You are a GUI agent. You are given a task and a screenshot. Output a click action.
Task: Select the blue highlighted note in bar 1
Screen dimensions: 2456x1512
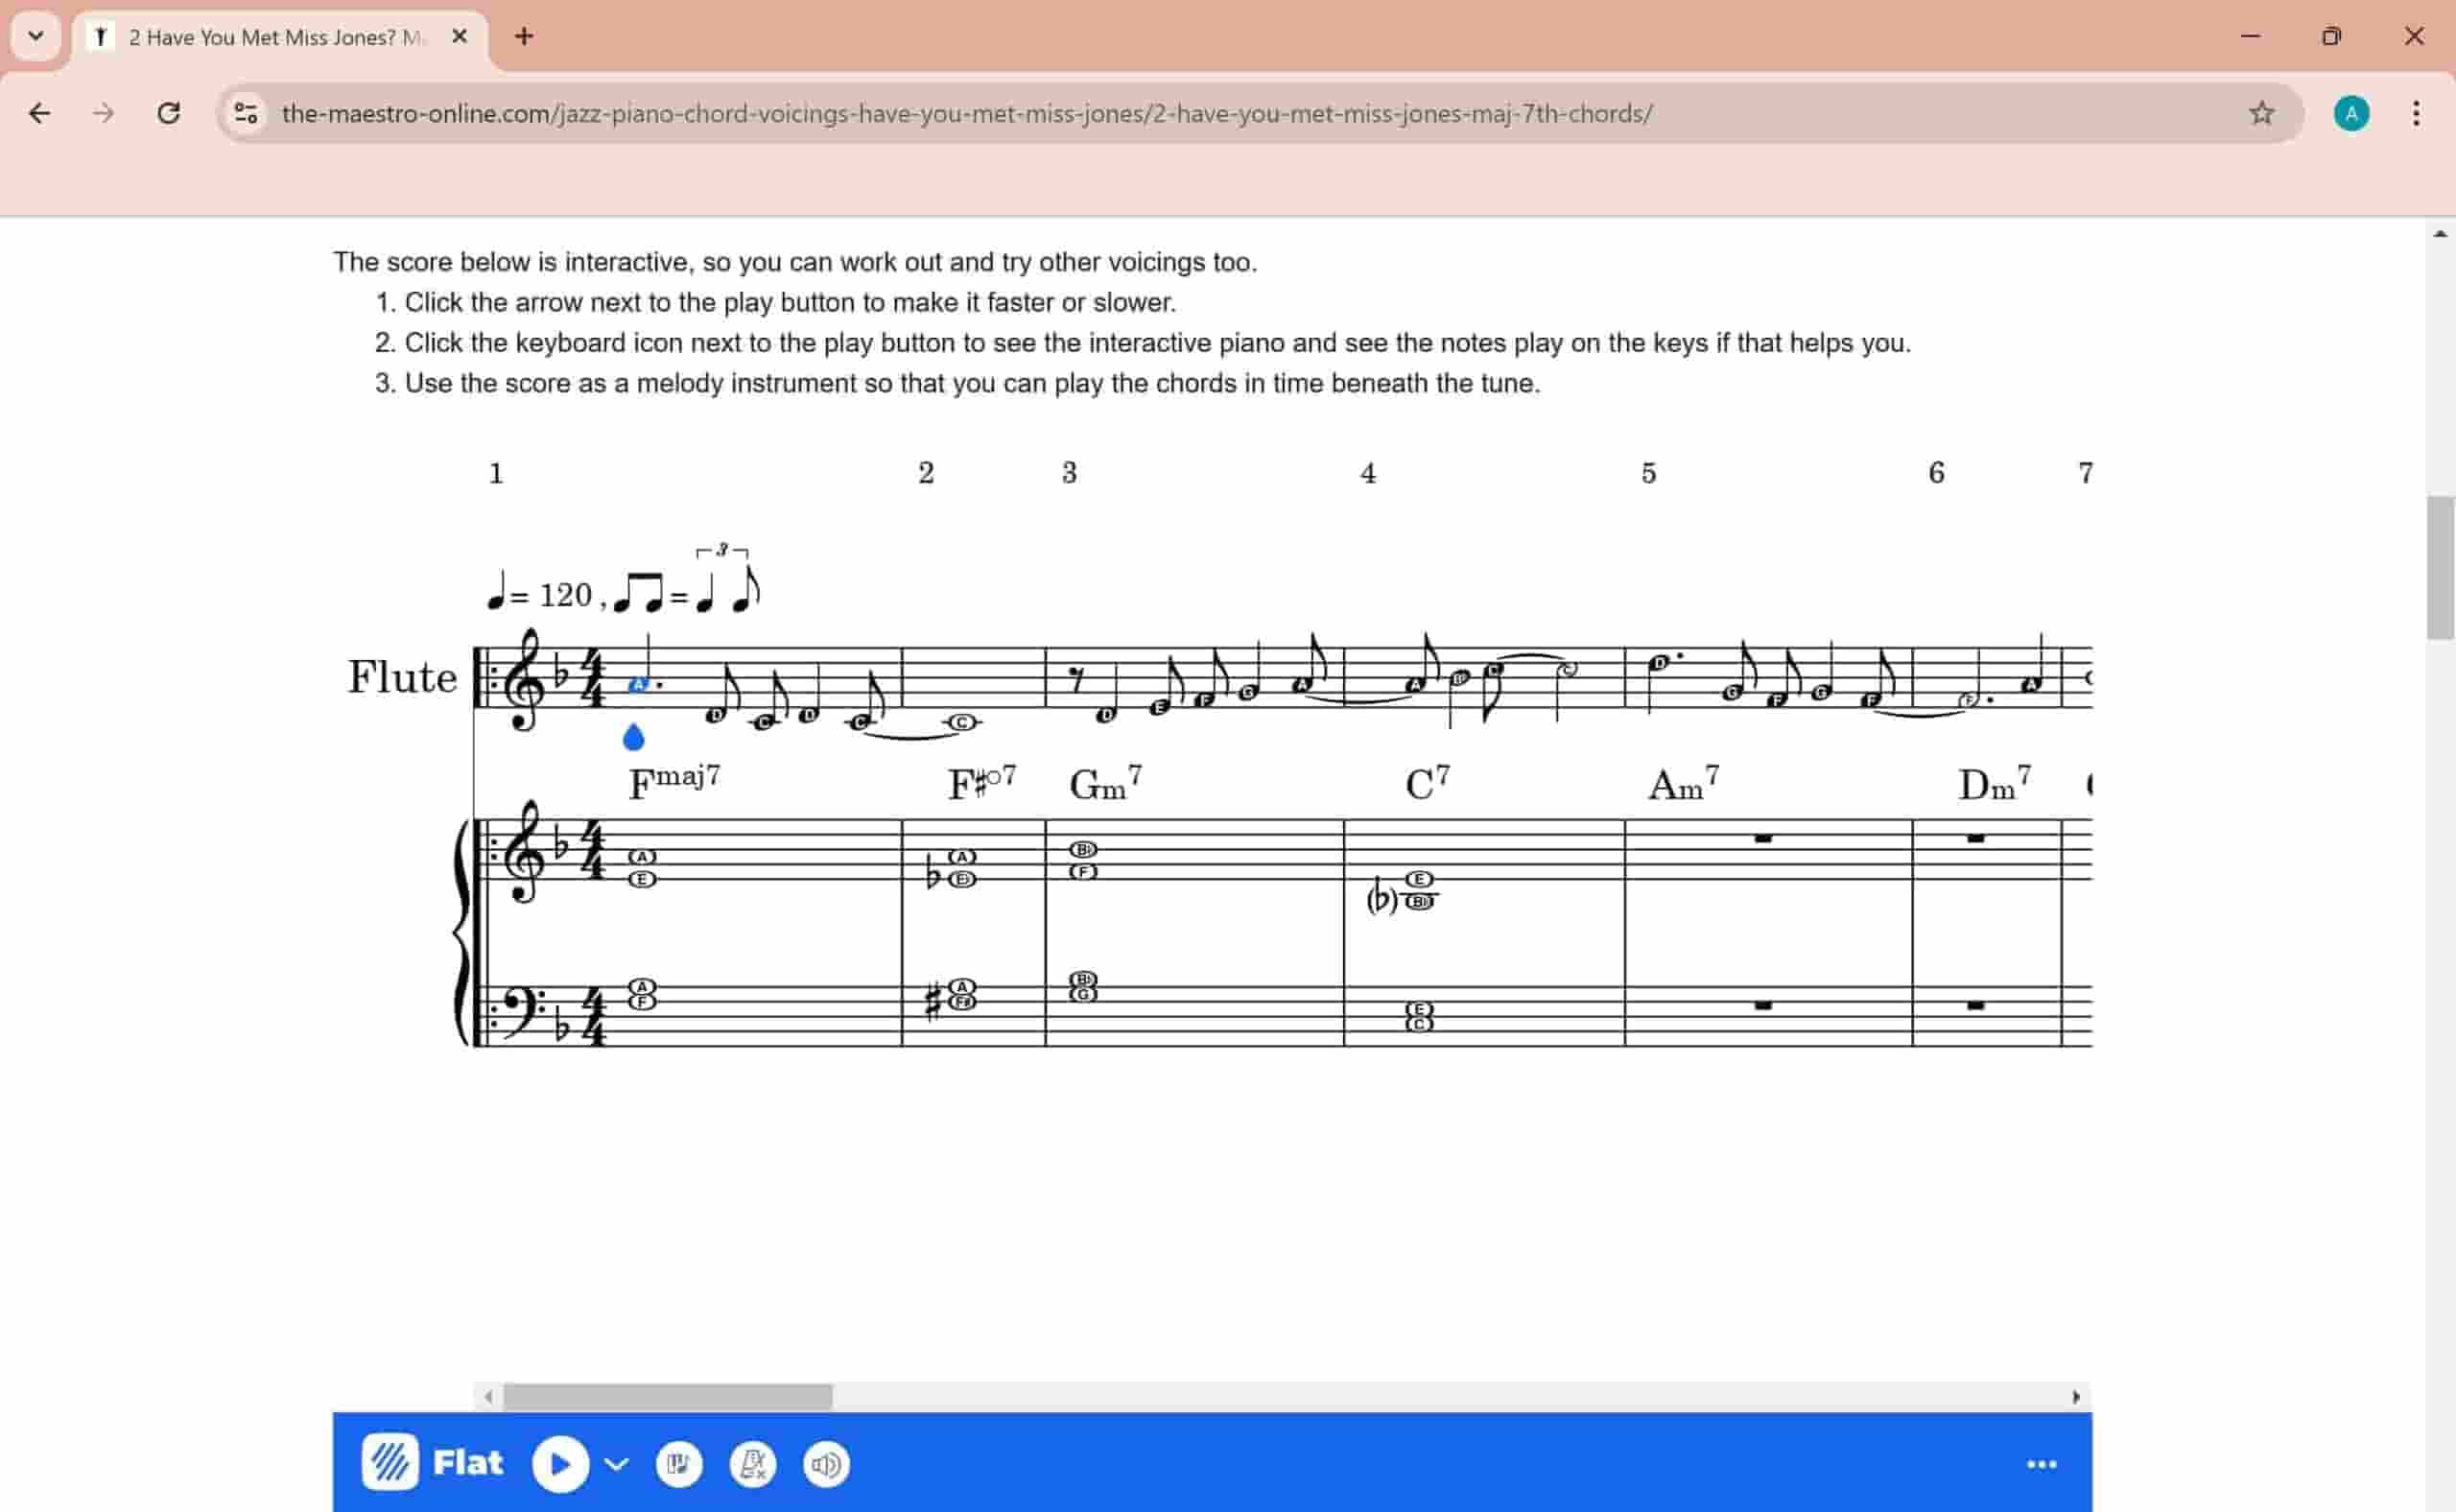pos(640,683)
